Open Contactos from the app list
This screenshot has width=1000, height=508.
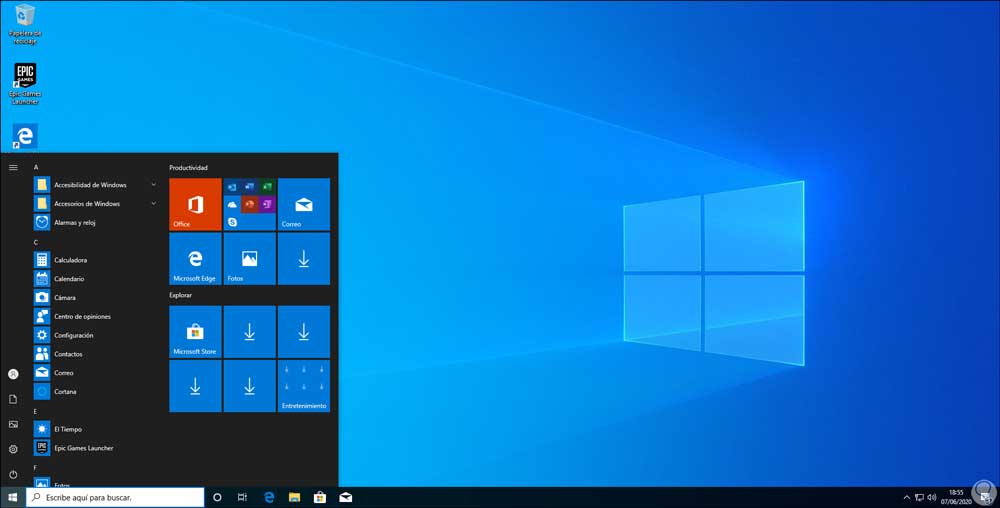[x=96, y=354]
